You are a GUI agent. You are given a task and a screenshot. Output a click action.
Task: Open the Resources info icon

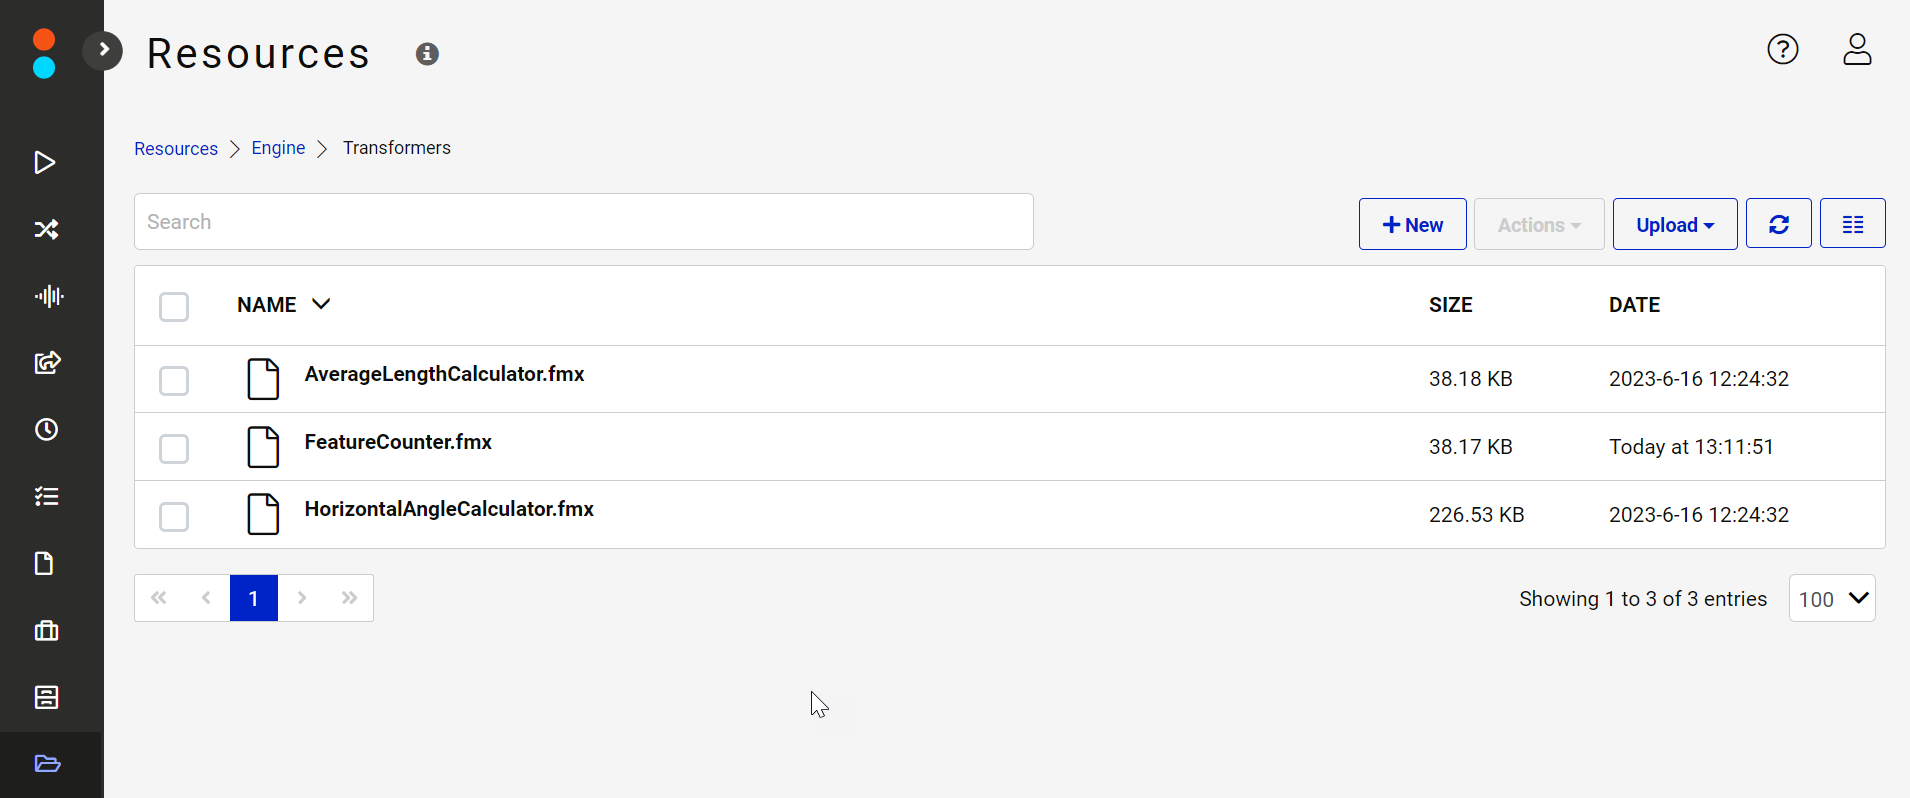point(427,54)
